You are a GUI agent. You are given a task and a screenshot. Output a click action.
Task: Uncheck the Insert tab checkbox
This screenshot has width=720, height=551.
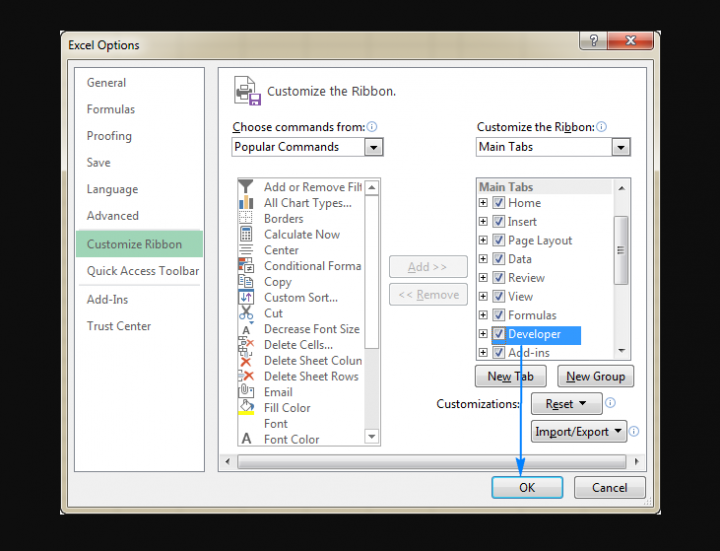click(x=499, y=221)
